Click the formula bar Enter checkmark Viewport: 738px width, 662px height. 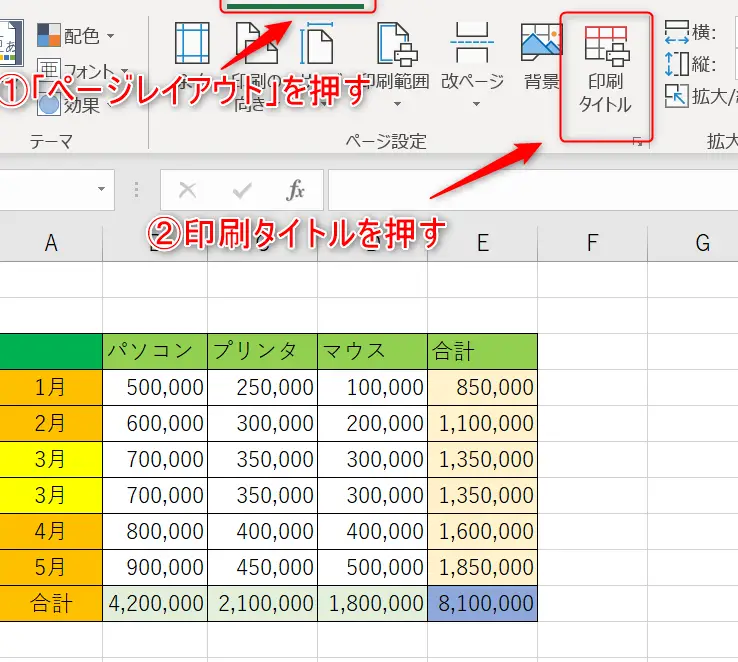tap(242, 190)
